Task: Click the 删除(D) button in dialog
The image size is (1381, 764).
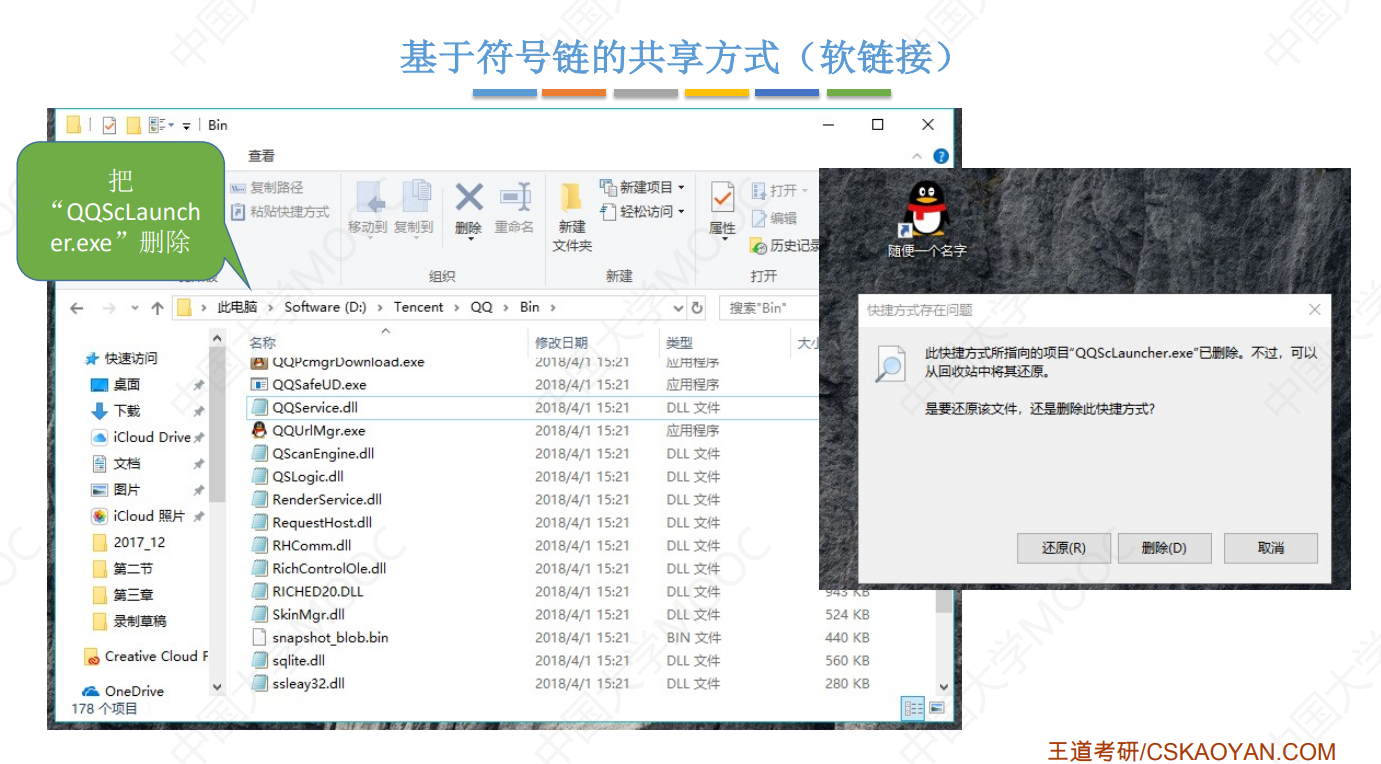Action: 1164,548
